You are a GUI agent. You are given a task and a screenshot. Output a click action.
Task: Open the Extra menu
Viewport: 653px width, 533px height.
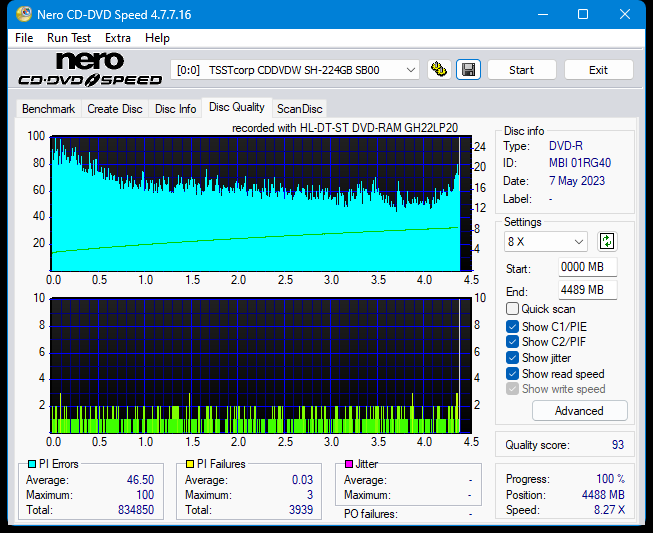coord(118,38)
